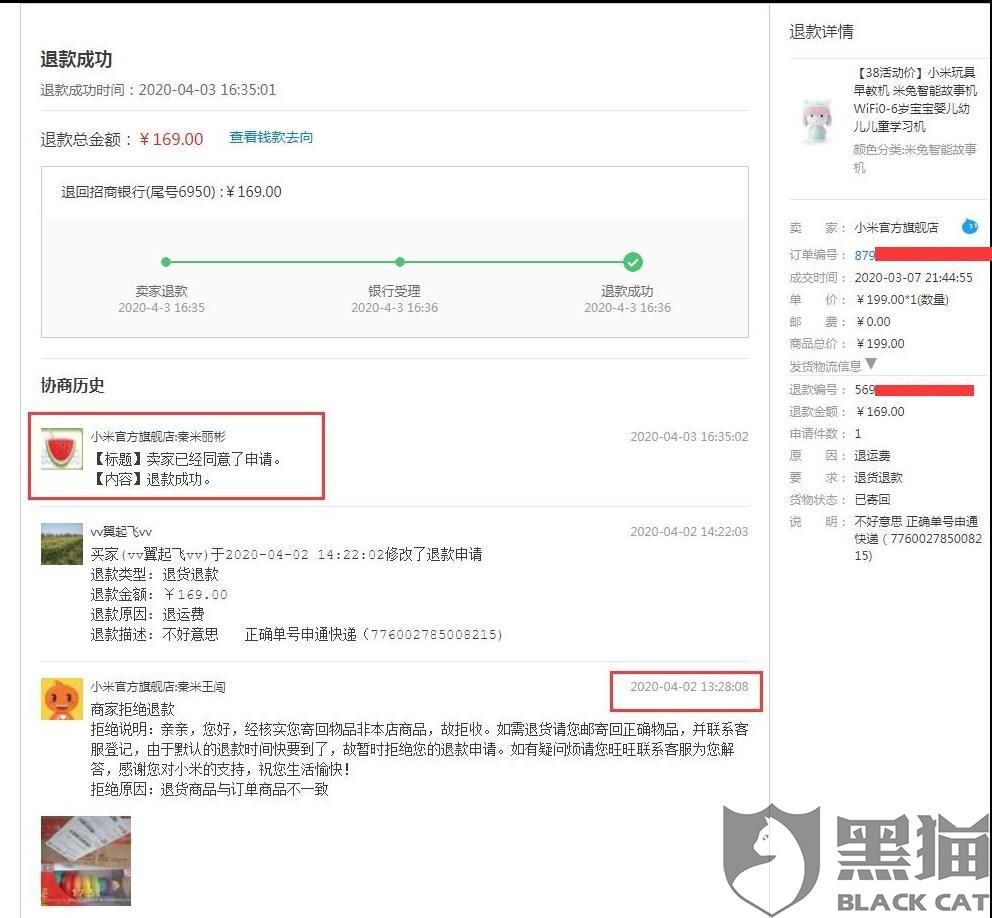Image resolution: width=992 pixels, height=918 pixels.
Task: Click the username vv翼起飞vv
Action: click(x=121, y=531)
